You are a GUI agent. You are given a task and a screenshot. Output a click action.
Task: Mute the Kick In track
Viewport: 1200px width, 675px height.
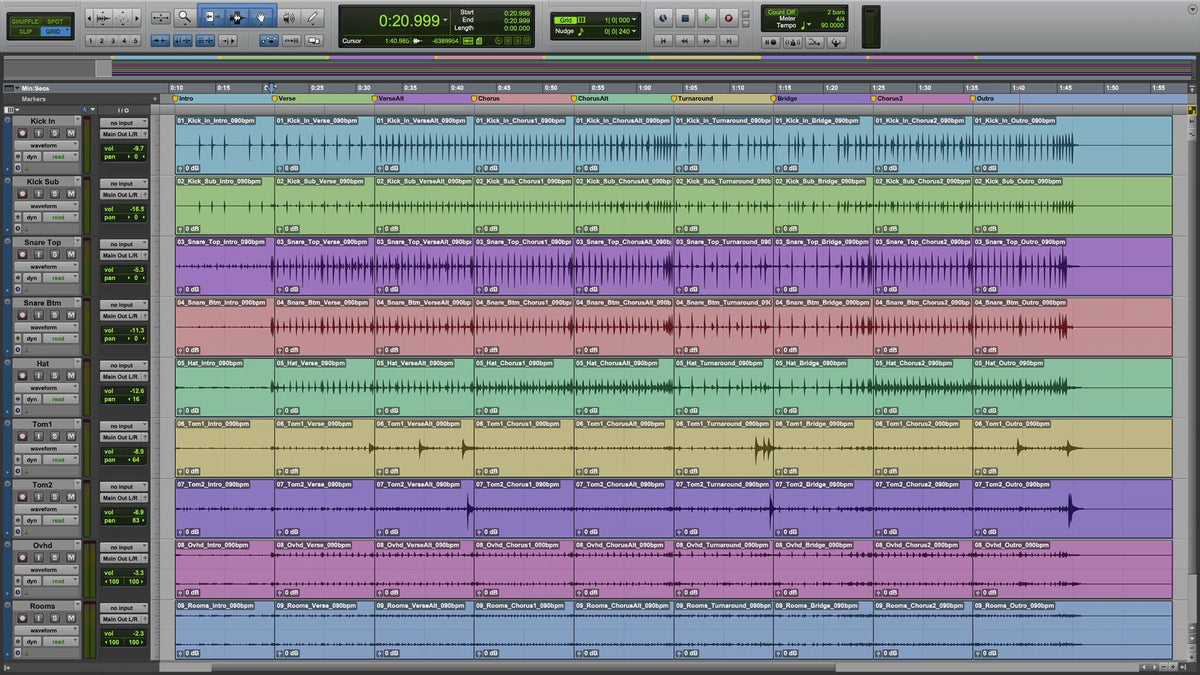71,134
